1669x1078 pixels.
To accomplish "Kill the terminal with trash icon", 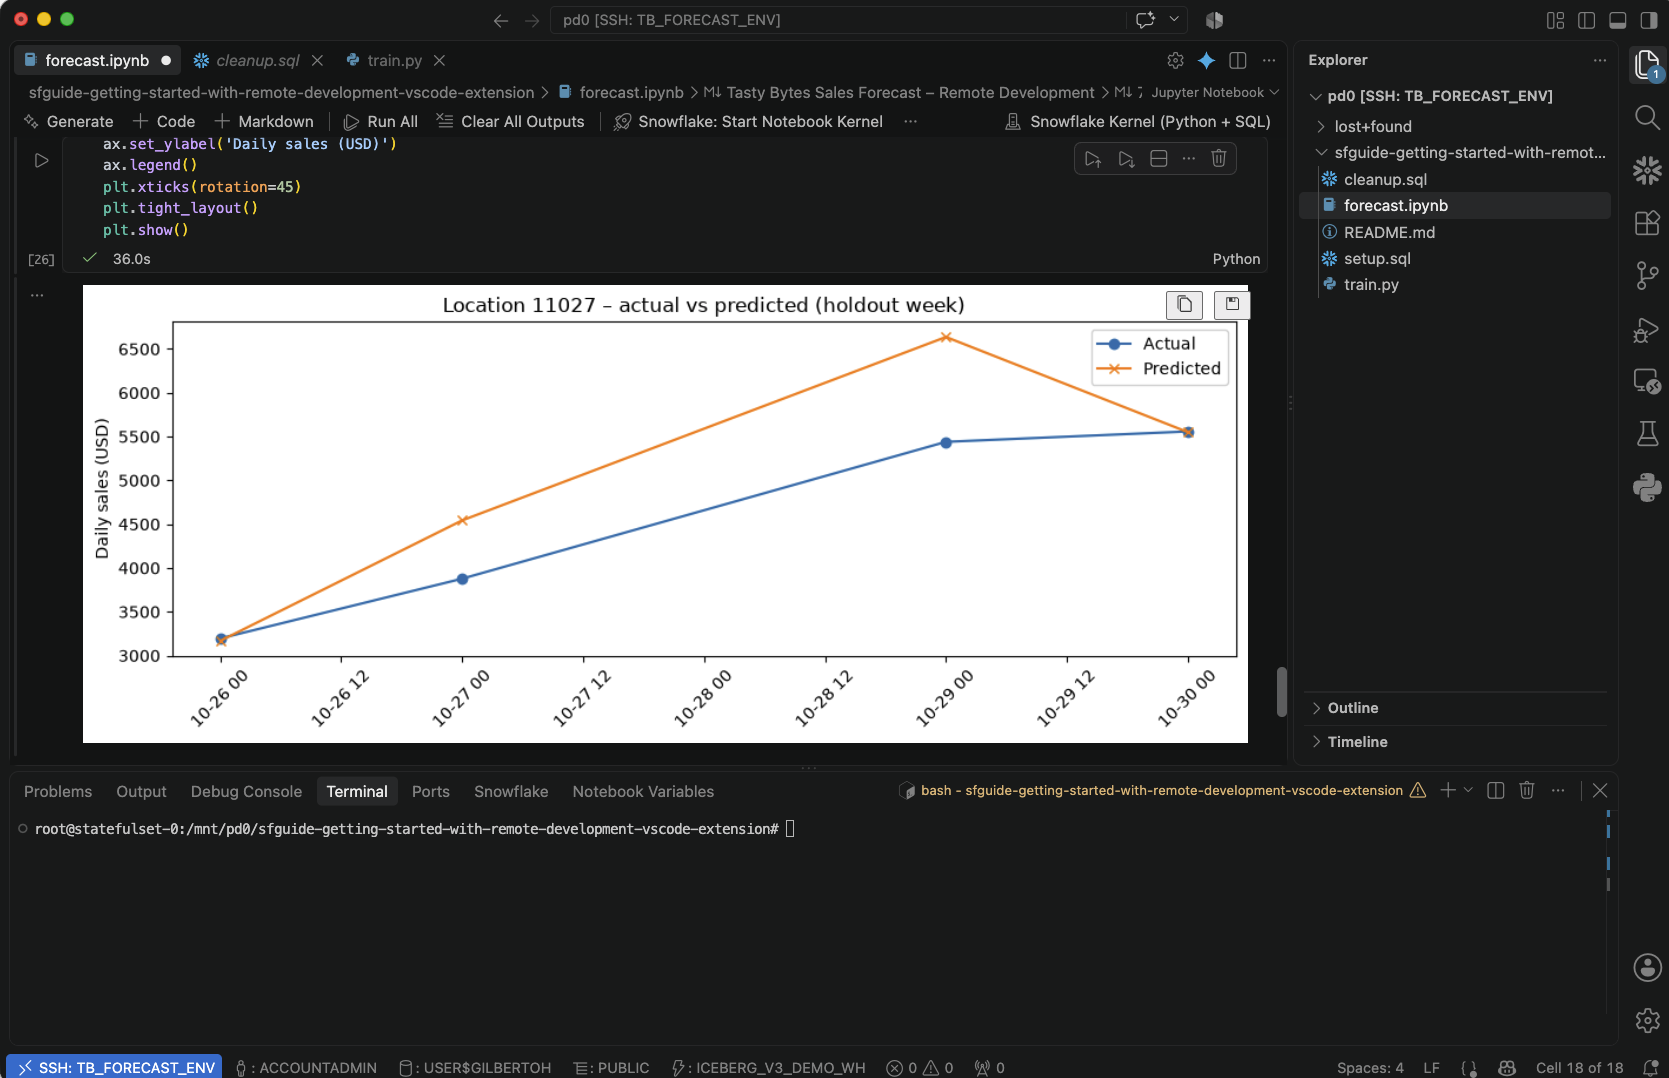I will (x=1527, y=790).
